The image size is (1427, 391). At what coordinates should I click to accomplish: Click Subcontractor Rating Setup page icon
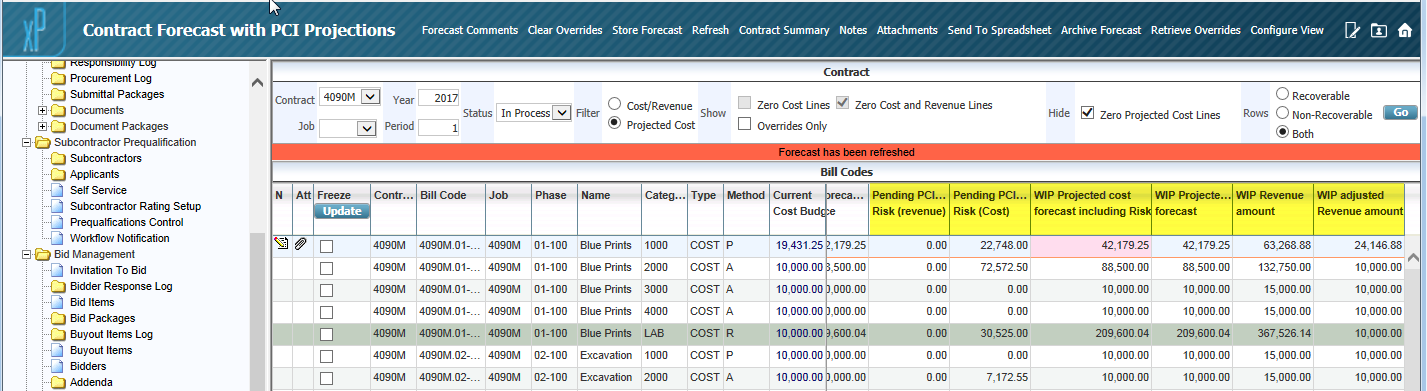tap(58, 206)
